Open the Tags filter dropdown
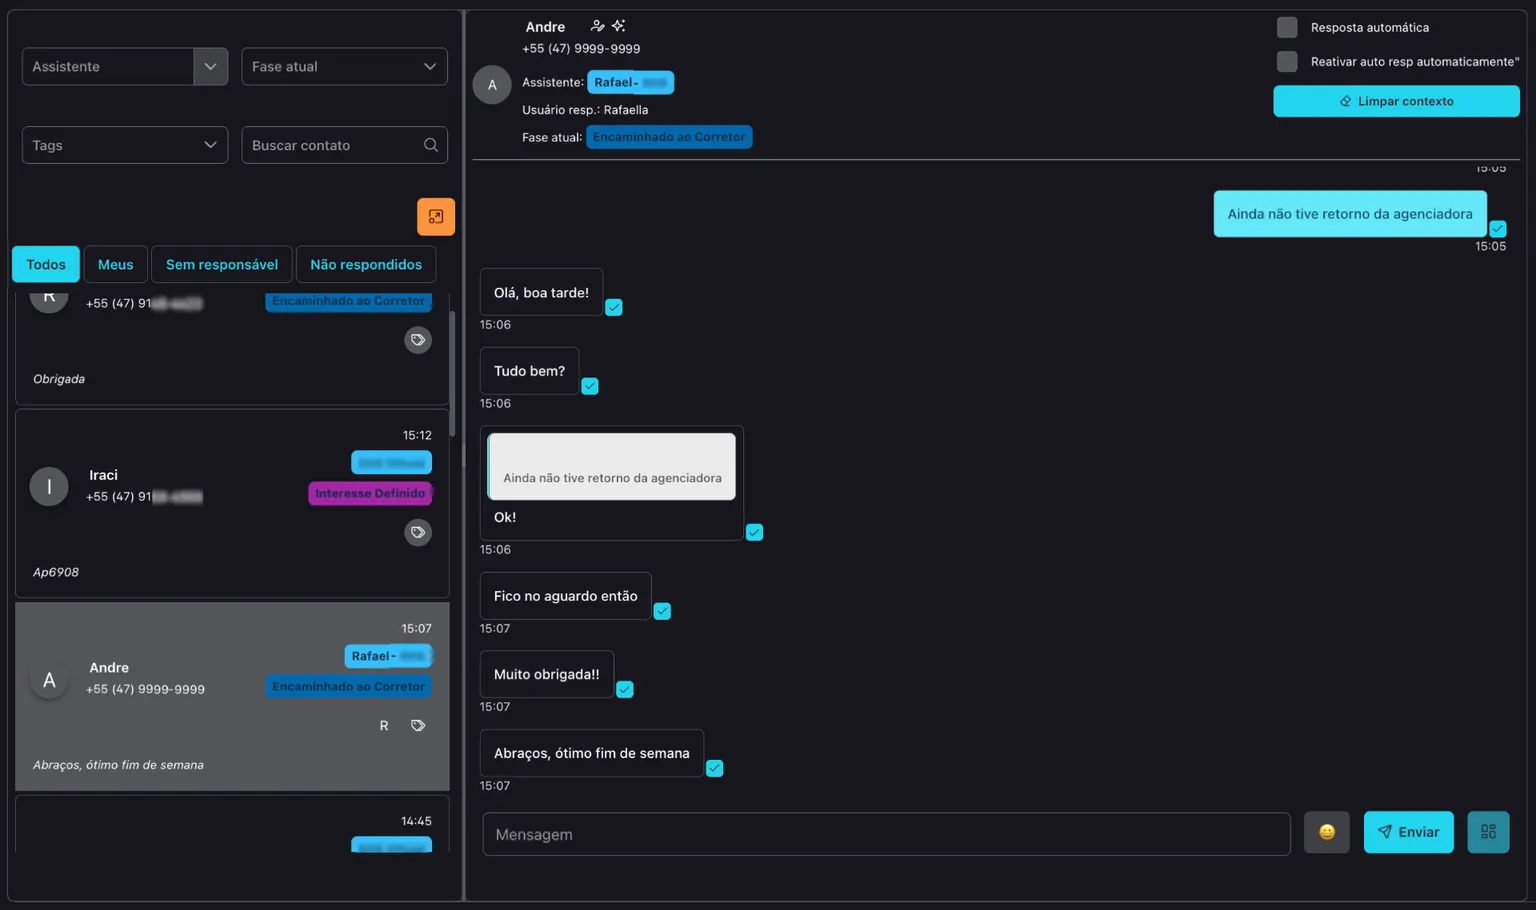Screen dimensions: 1536x910 125,145
